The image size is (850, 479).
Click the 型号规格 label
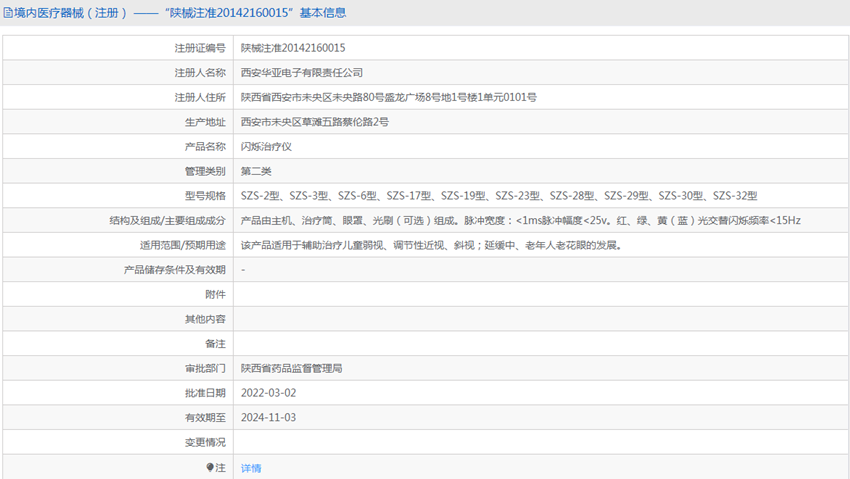(x=205, y=196)
